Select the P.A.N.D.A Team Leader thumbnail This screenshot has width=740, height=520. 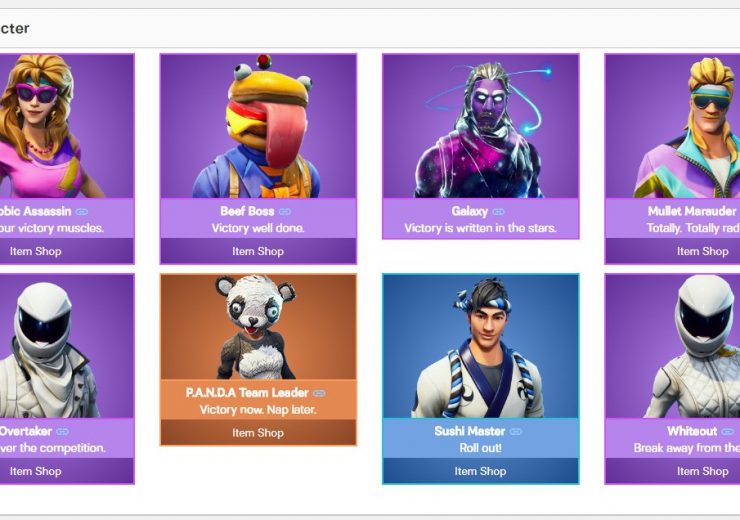point(258,327)
